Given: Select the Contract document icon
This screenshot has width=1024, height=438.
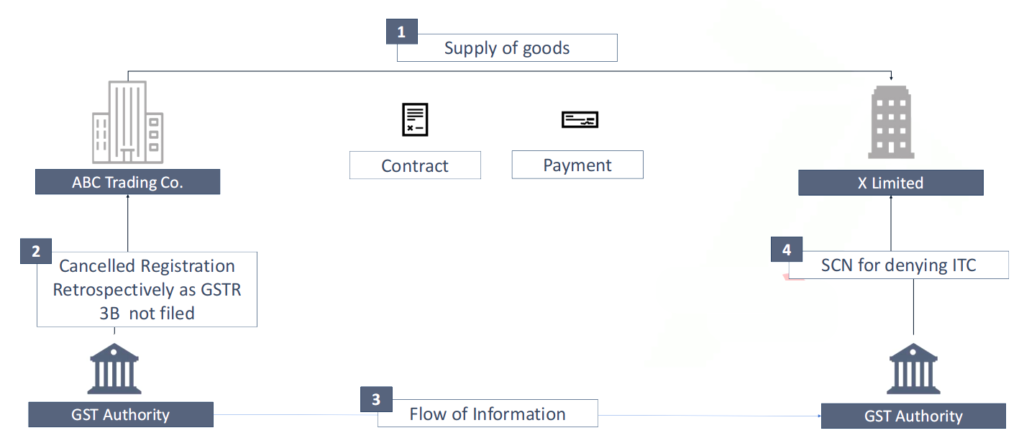Looking at the screenshot, I should [414, 119].
